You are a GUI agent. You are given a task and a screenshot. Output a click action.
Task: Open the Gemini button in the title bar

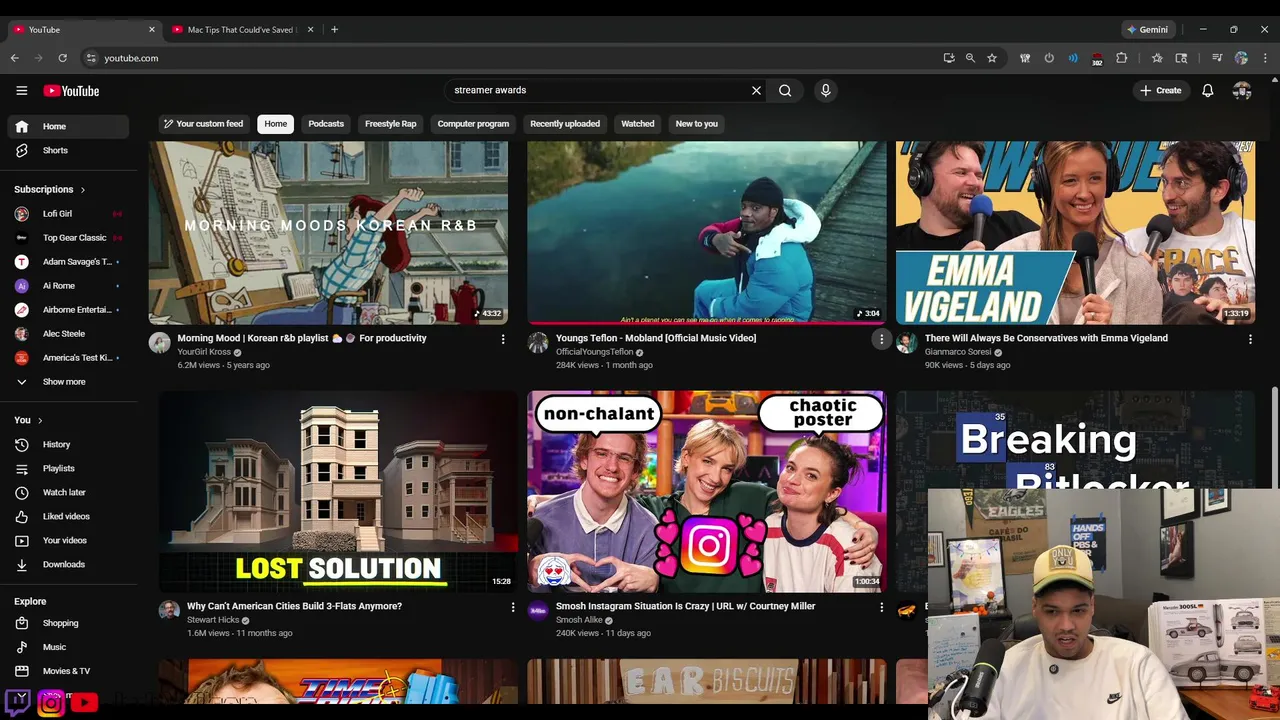1148,29
